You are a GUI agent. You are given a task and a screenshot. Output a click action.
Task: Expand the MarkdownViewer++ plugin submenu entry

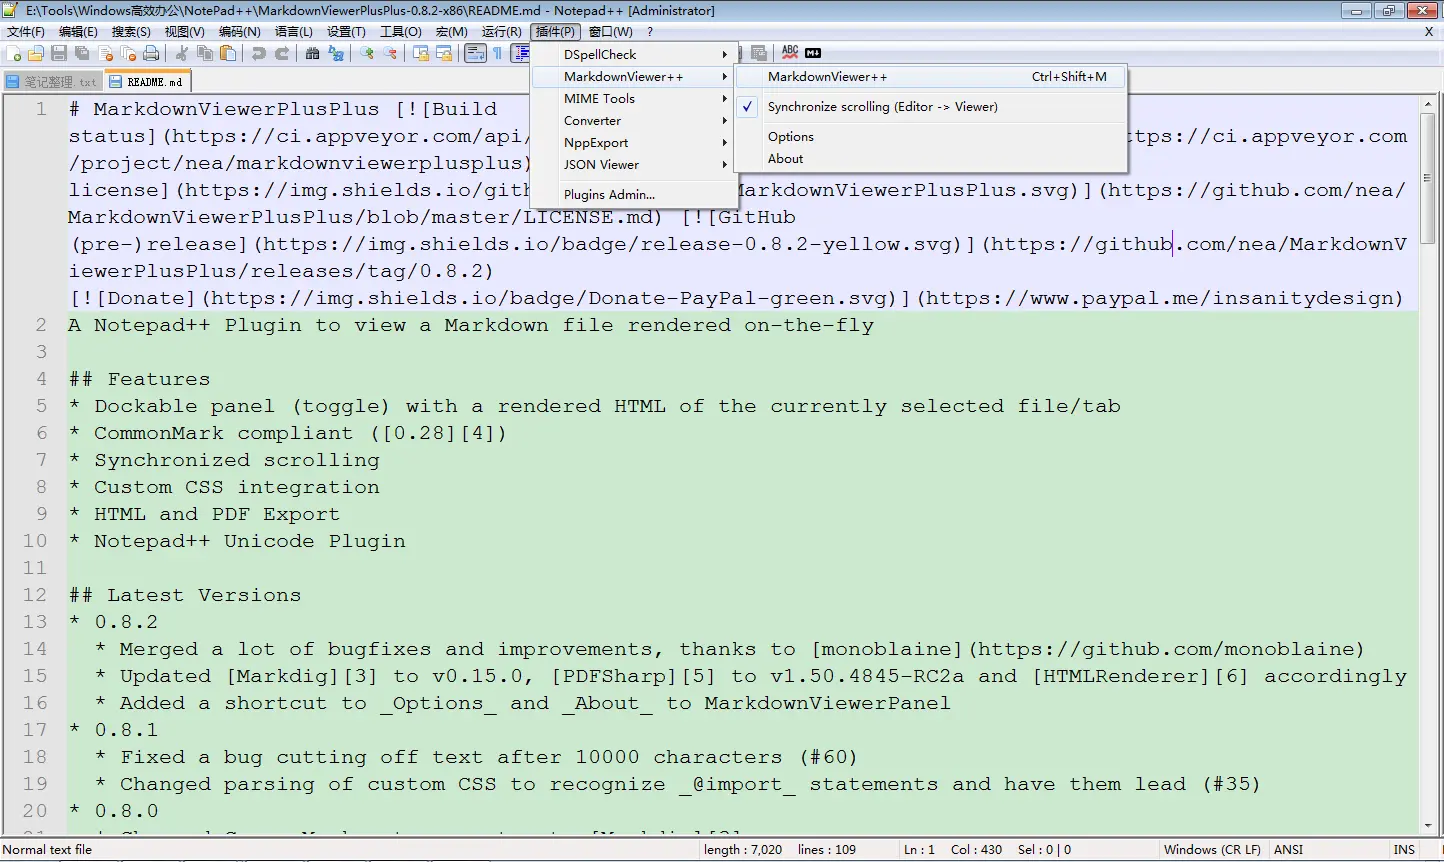(x=634, y=77)
